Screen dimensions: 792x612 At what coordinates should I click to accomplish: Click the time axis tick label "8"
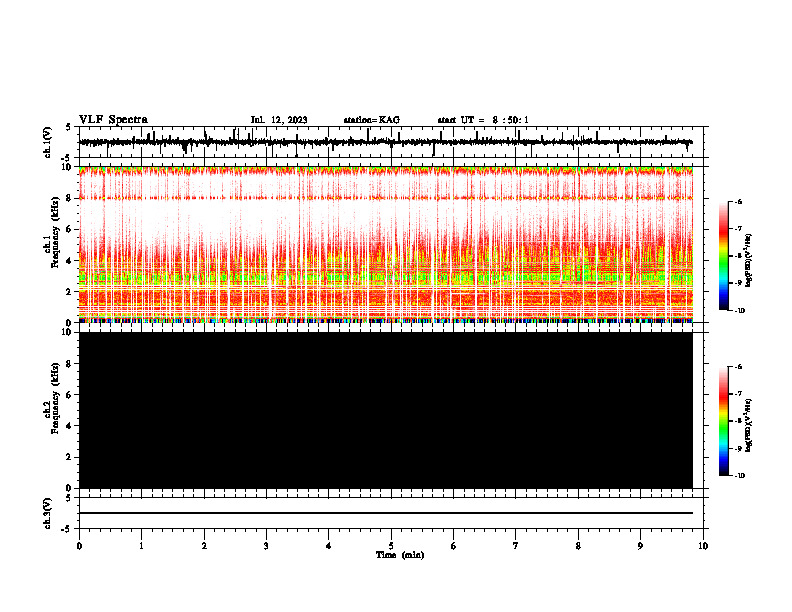pos(578,546)
